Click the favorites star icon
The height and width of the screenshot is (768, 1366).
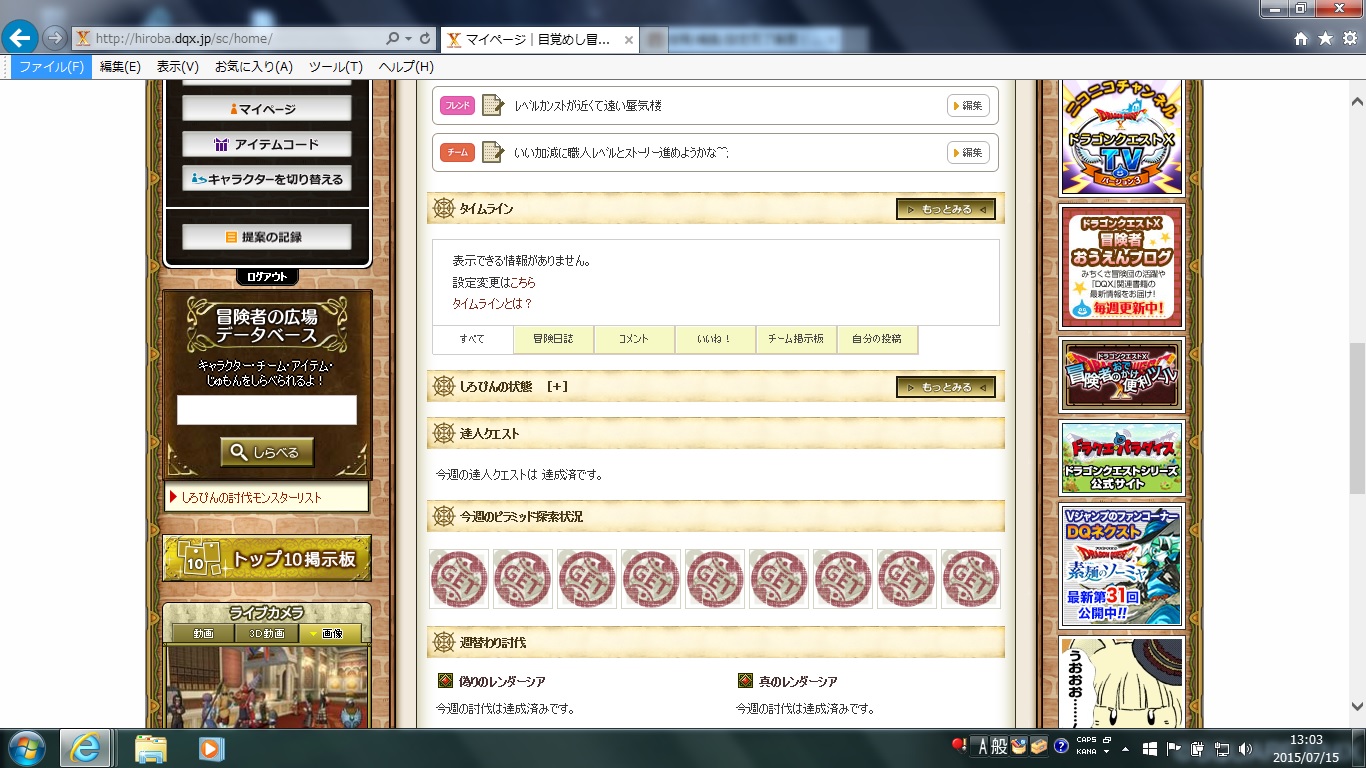pyautogui.click(x=1325, y=38)
